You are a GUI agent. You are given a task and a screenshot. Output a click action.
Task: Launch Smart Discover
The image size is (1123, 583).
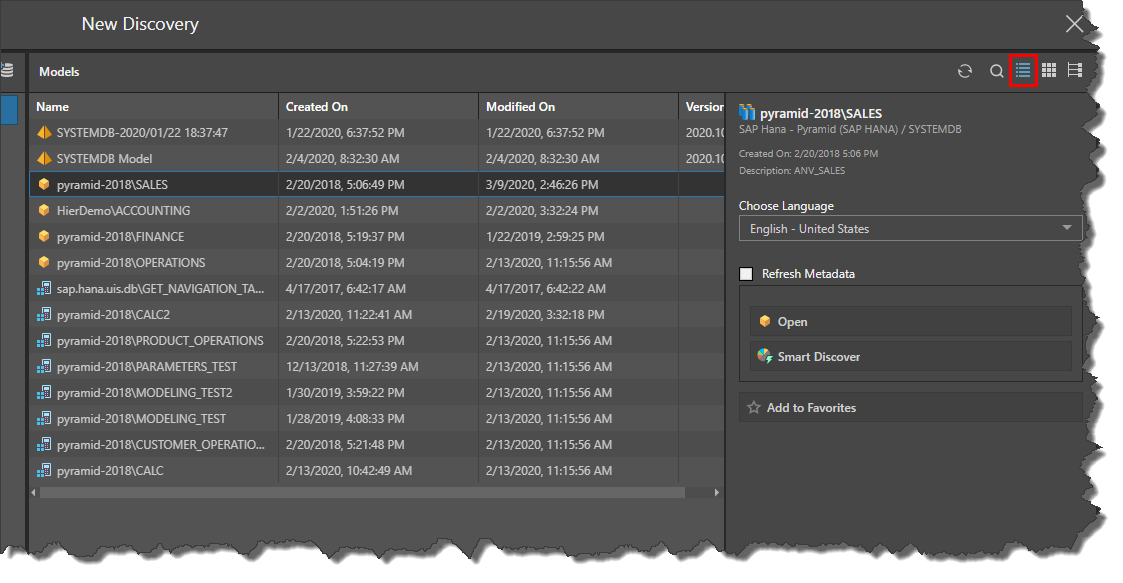[x=910, y=357]
